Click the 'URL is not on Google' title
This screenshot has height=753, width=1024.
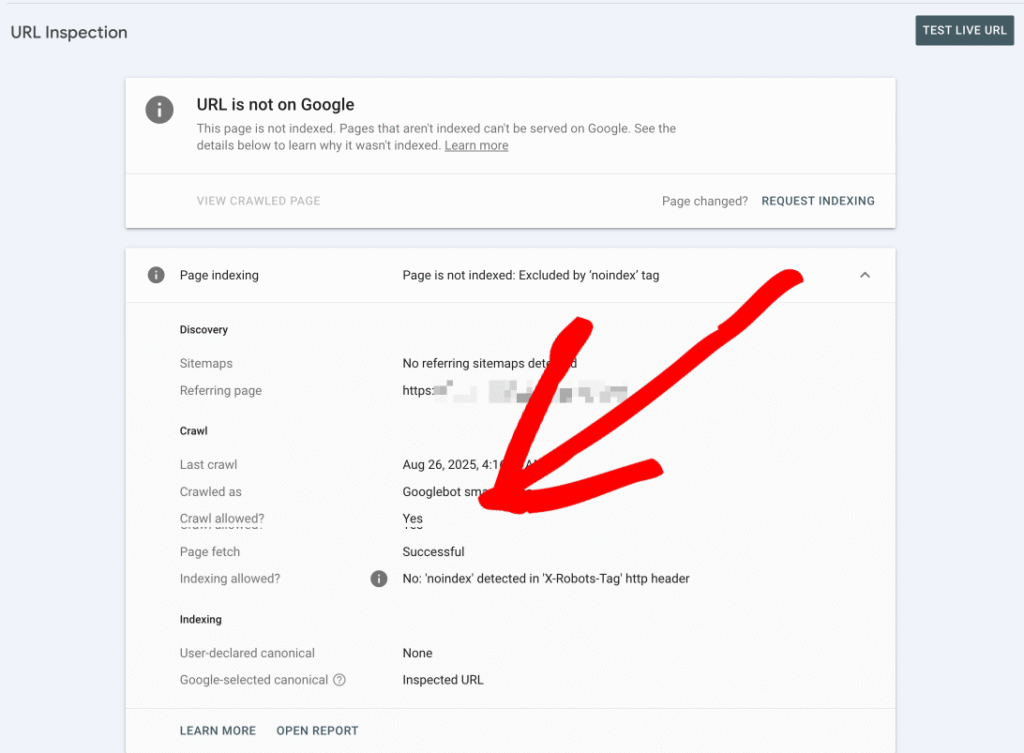click(x=275, y=105)
